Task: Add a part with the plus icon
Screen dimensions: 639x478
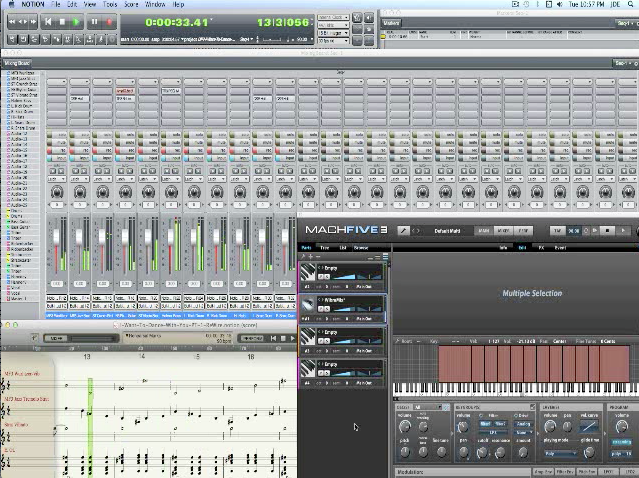Action: (x=311, y=256)
